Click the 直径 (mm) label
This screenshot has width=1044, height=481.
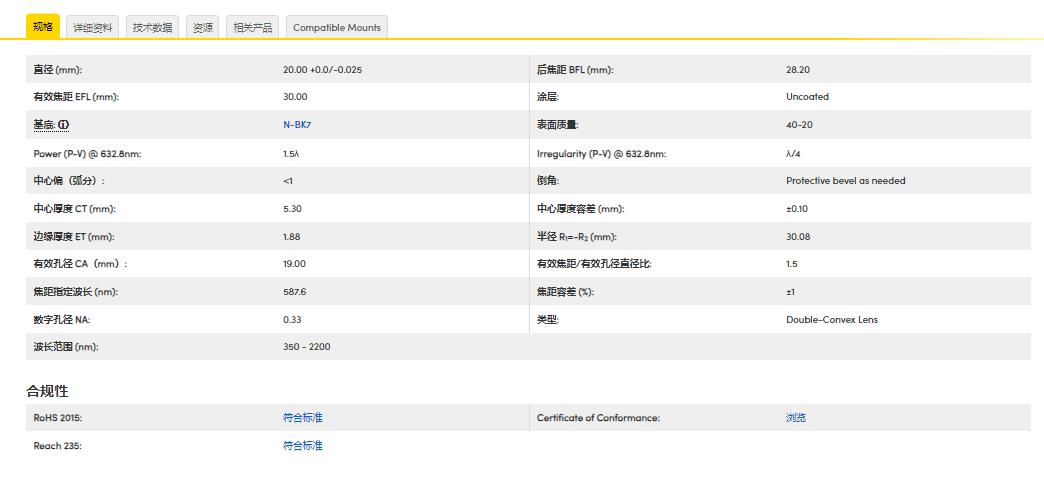click(58, 69)
